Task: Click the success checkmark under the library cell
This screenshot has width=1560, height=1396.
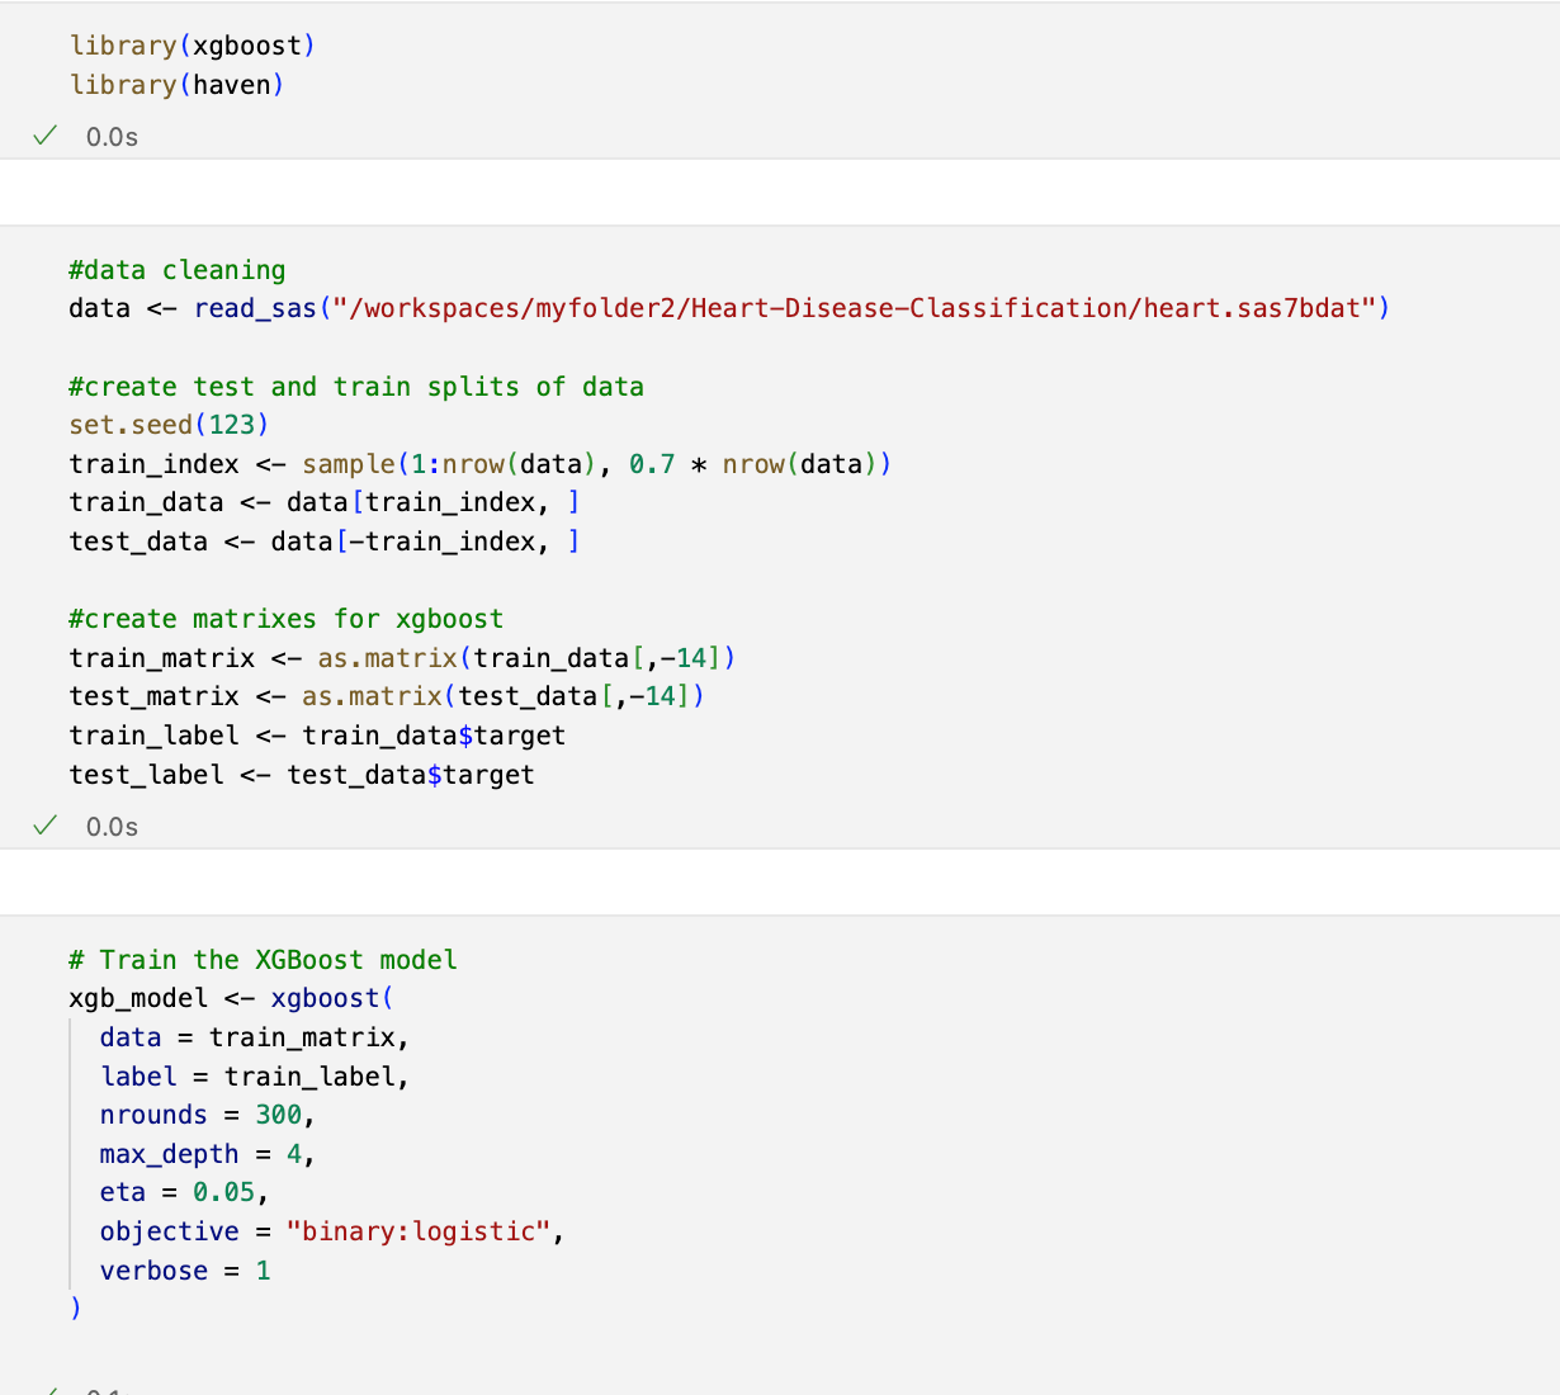Action: point(45,136)
